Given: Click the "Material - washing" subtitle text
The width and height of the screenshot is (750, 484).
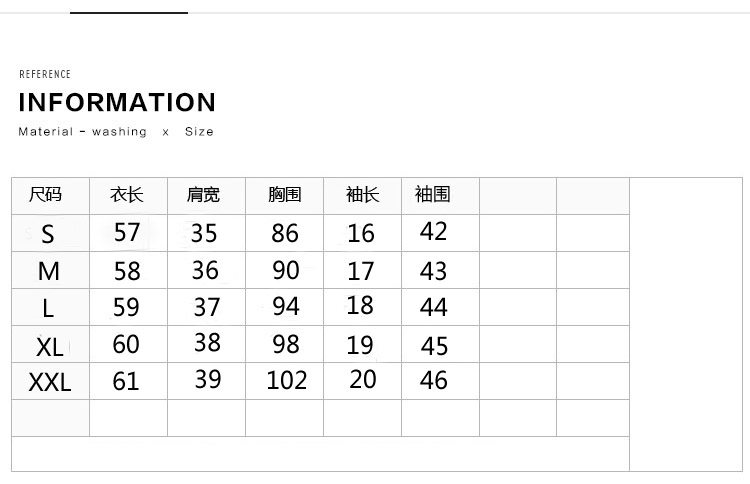Looking at the screenshot, I should coord(82,132).
